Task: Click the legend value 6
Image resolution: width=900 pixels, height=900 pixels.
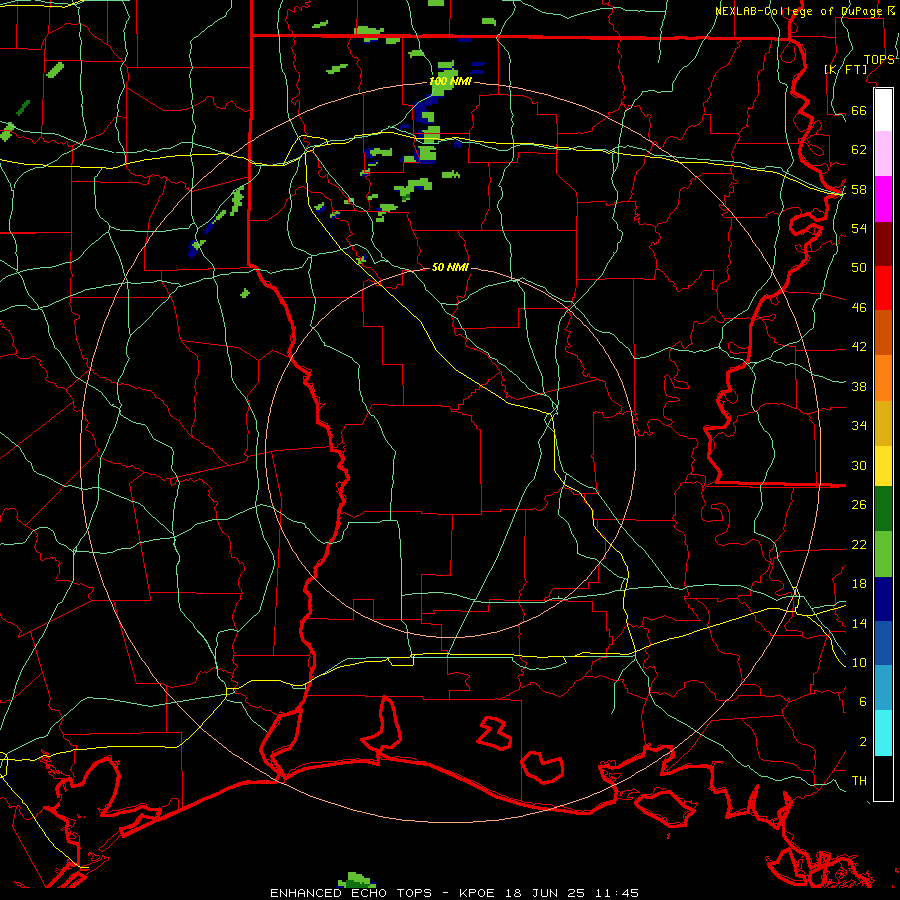Action: click(863, 702)
